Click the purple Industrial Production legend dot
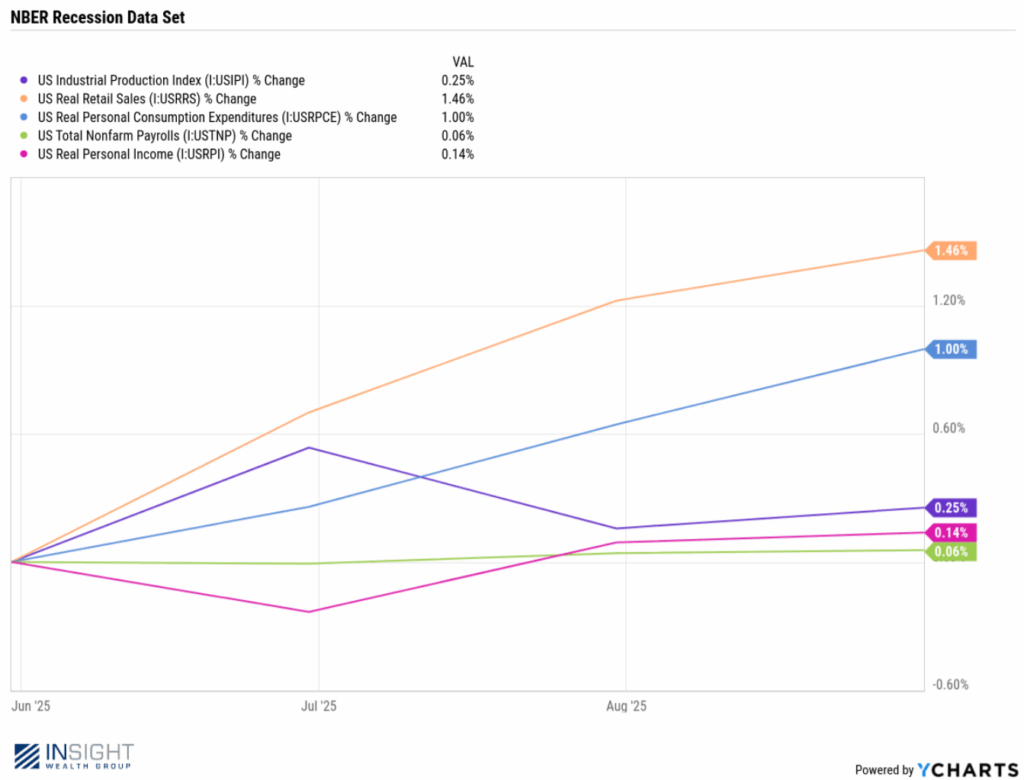Screen dimensions: 1024x780 (24, 81)
